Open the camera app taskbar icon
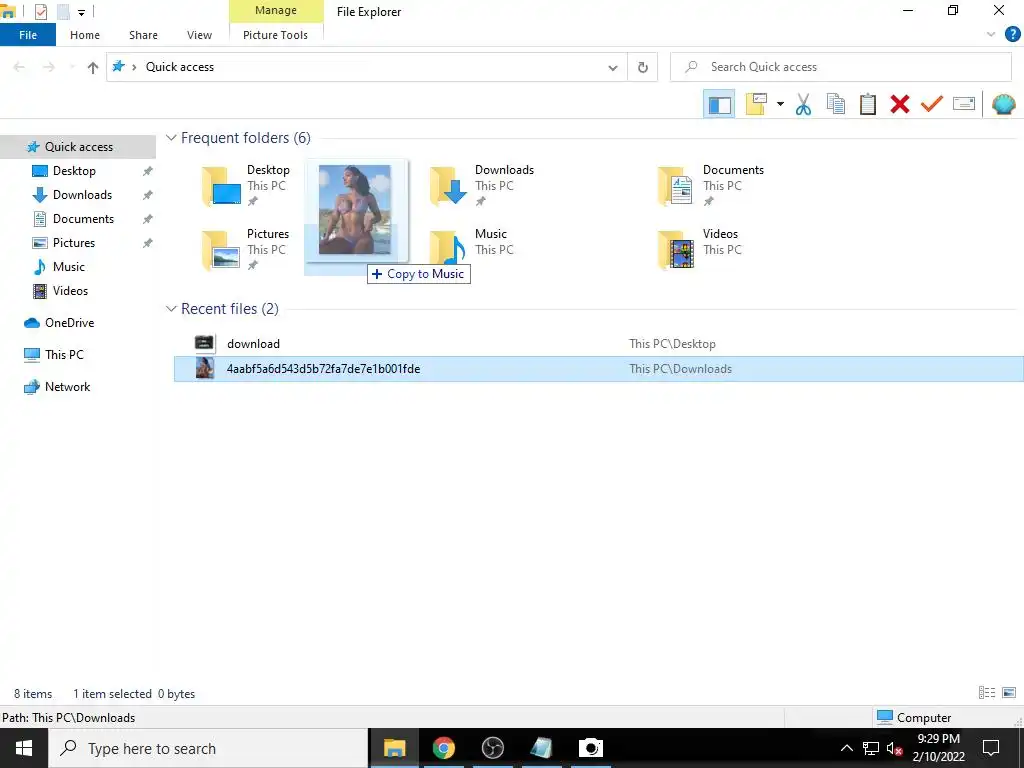1024x768 pixels. tap(590, 748)
